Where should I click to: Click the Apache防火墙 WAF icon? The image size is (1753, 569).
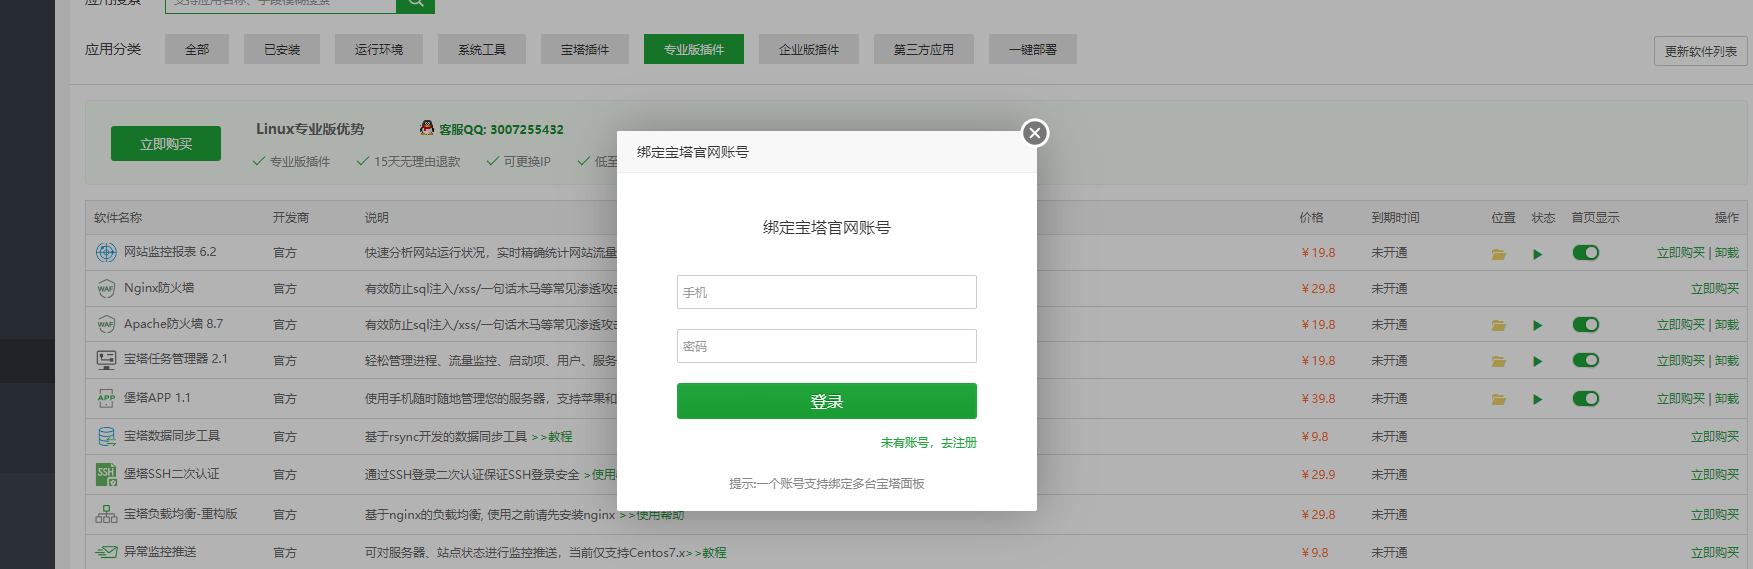[x=106, y=324]
